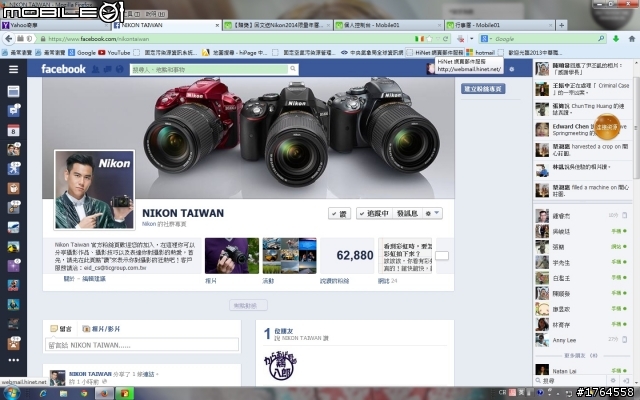Open the 相片 photos thumbnail

(x=232, y=256)
